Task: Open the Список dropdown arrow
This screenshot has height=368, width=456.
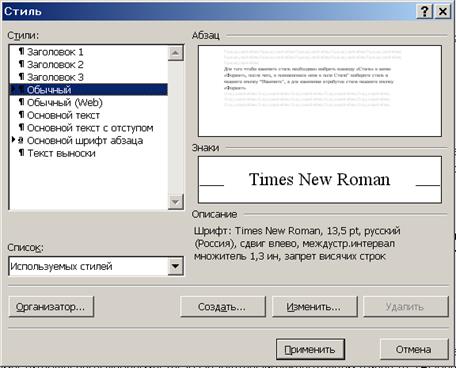Action: pyautogui.click(x=175, y=266)
